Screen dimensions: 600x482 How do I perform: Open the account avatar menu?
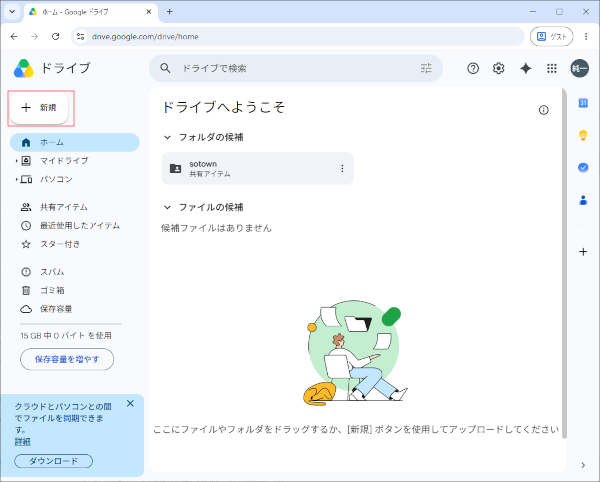580,68
